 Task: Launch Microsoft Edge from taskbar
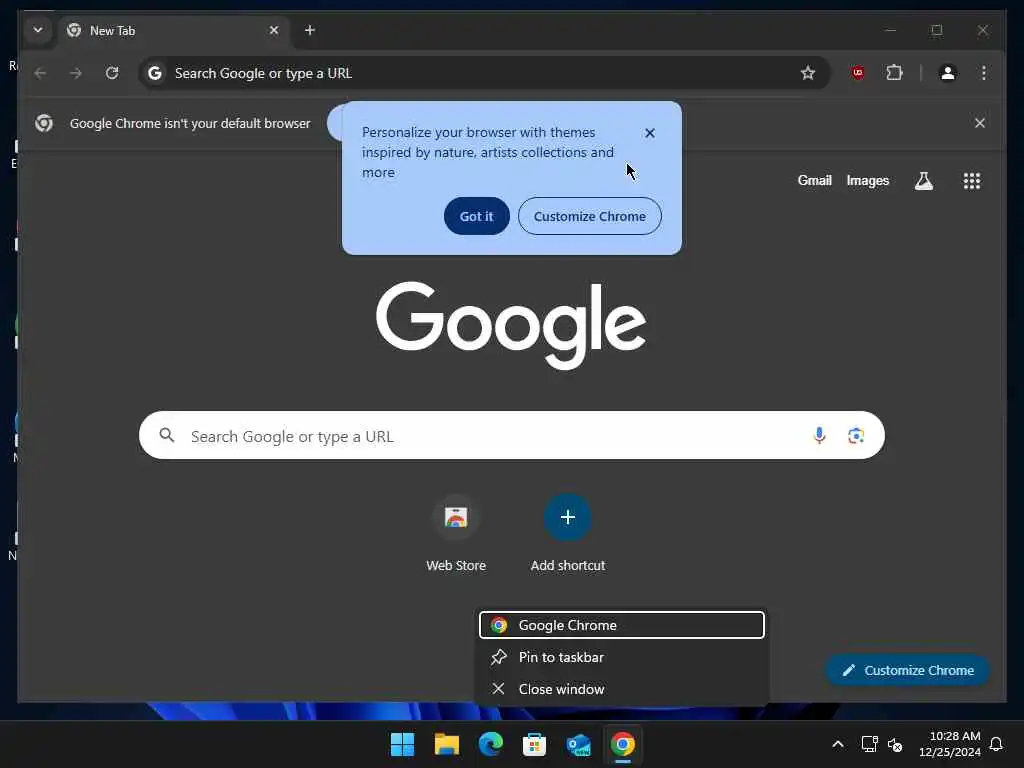click(490, 744)
